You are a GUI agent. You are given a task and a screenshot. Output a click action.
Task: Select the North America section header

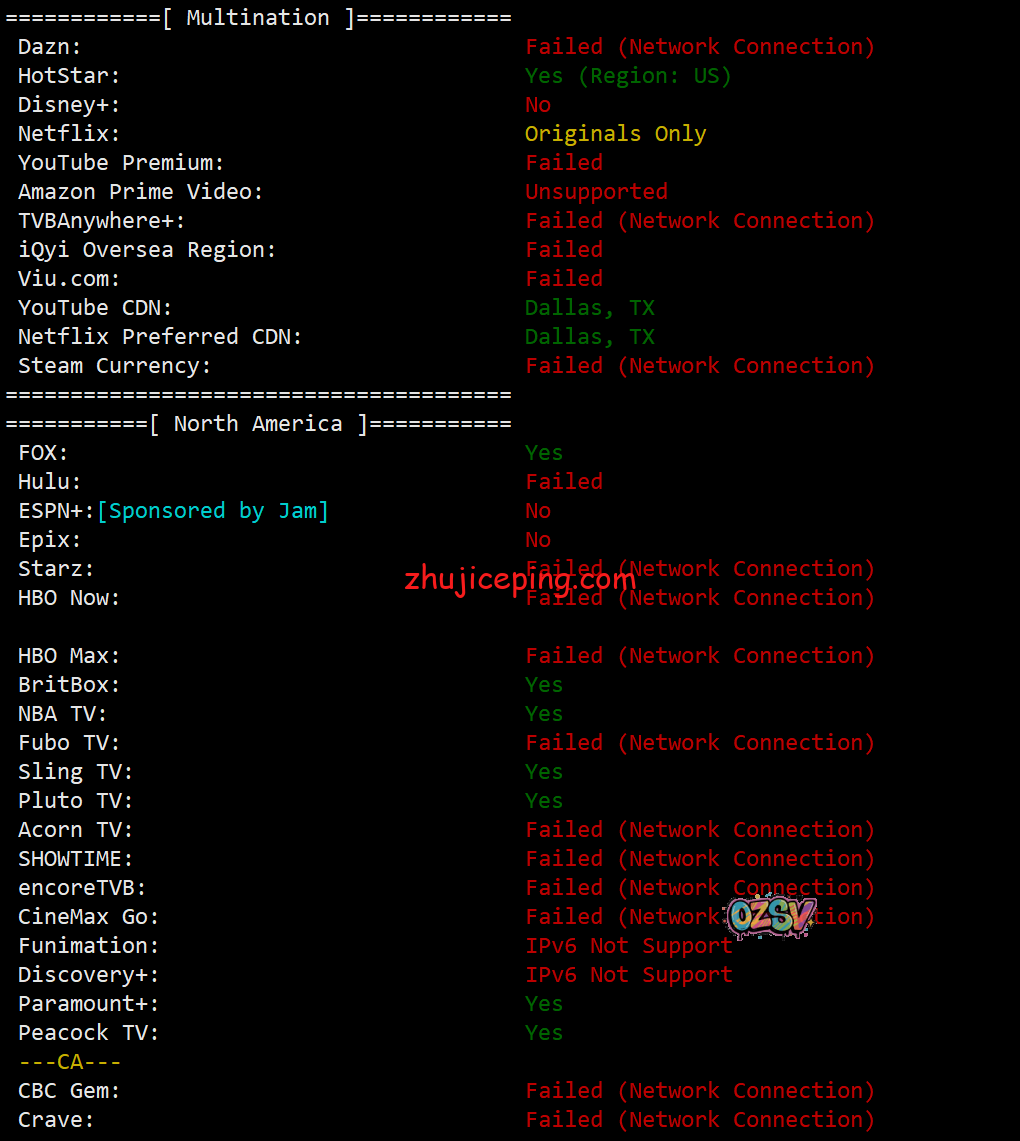[x=258, y=424]
